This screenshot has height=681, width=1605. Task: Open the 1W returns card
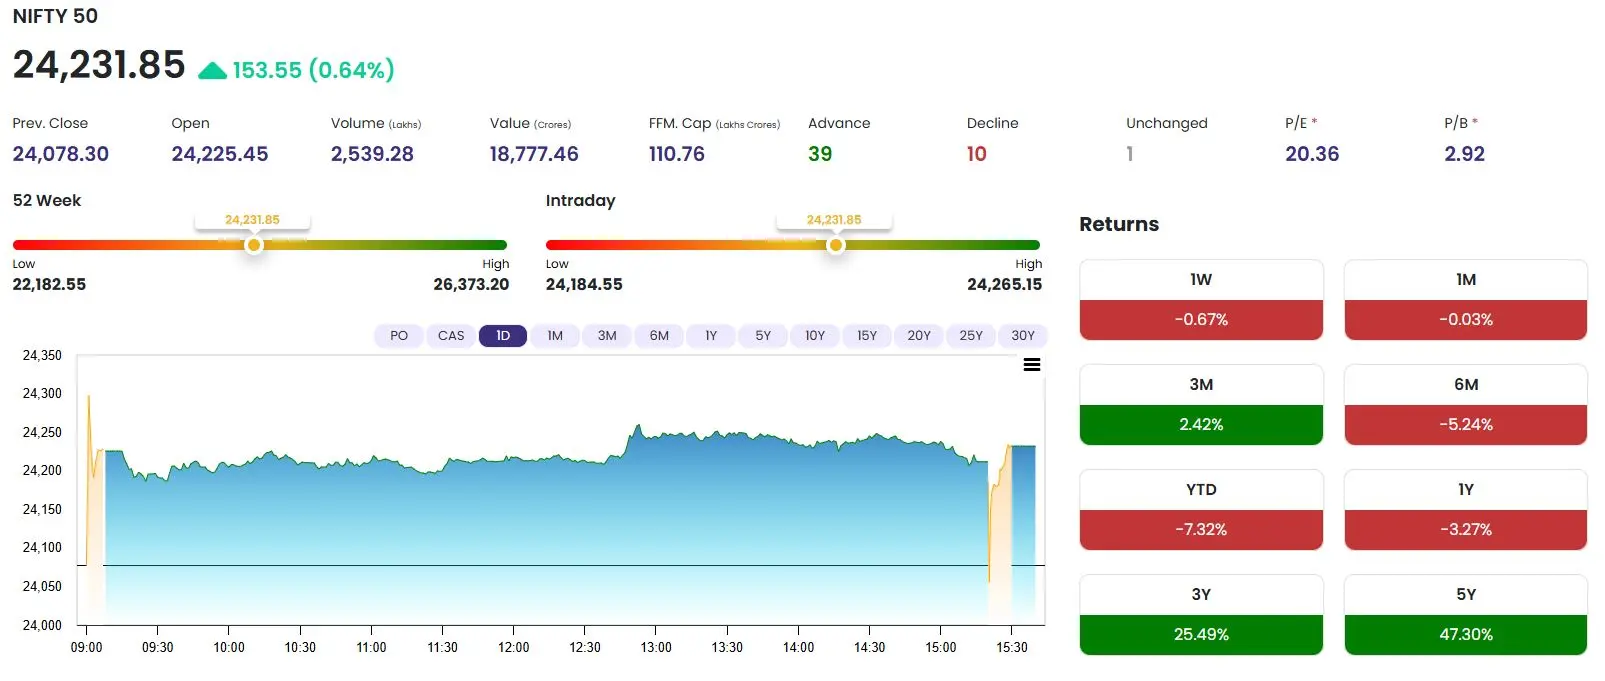pyautogui.click(x=1201, y=300)
